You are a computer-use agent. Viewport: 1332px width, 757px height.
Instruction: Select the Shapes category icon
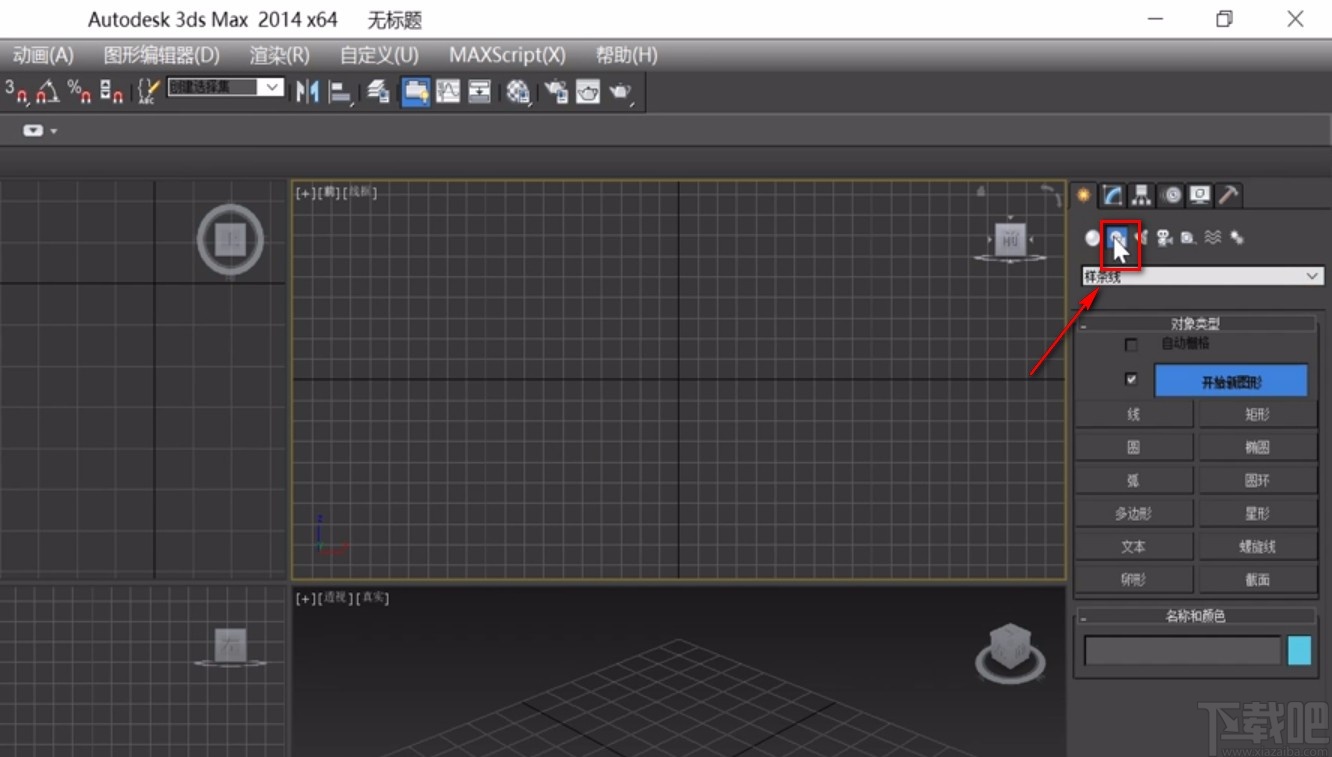pos(1118,238)
